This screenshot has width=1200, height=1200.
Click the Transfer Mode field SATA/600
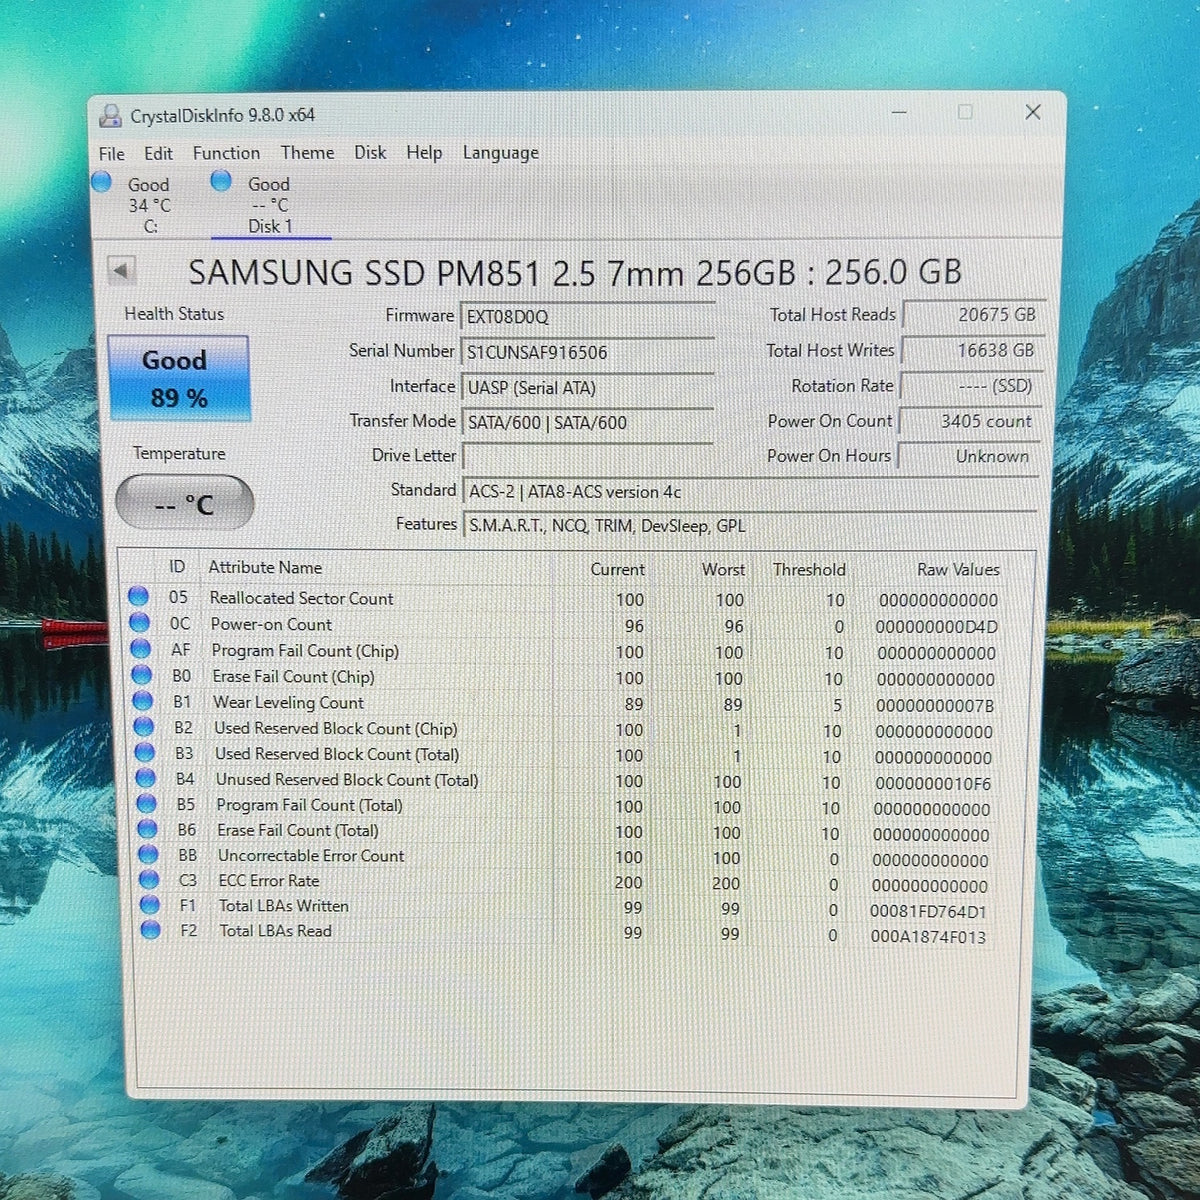click(587, 423)
